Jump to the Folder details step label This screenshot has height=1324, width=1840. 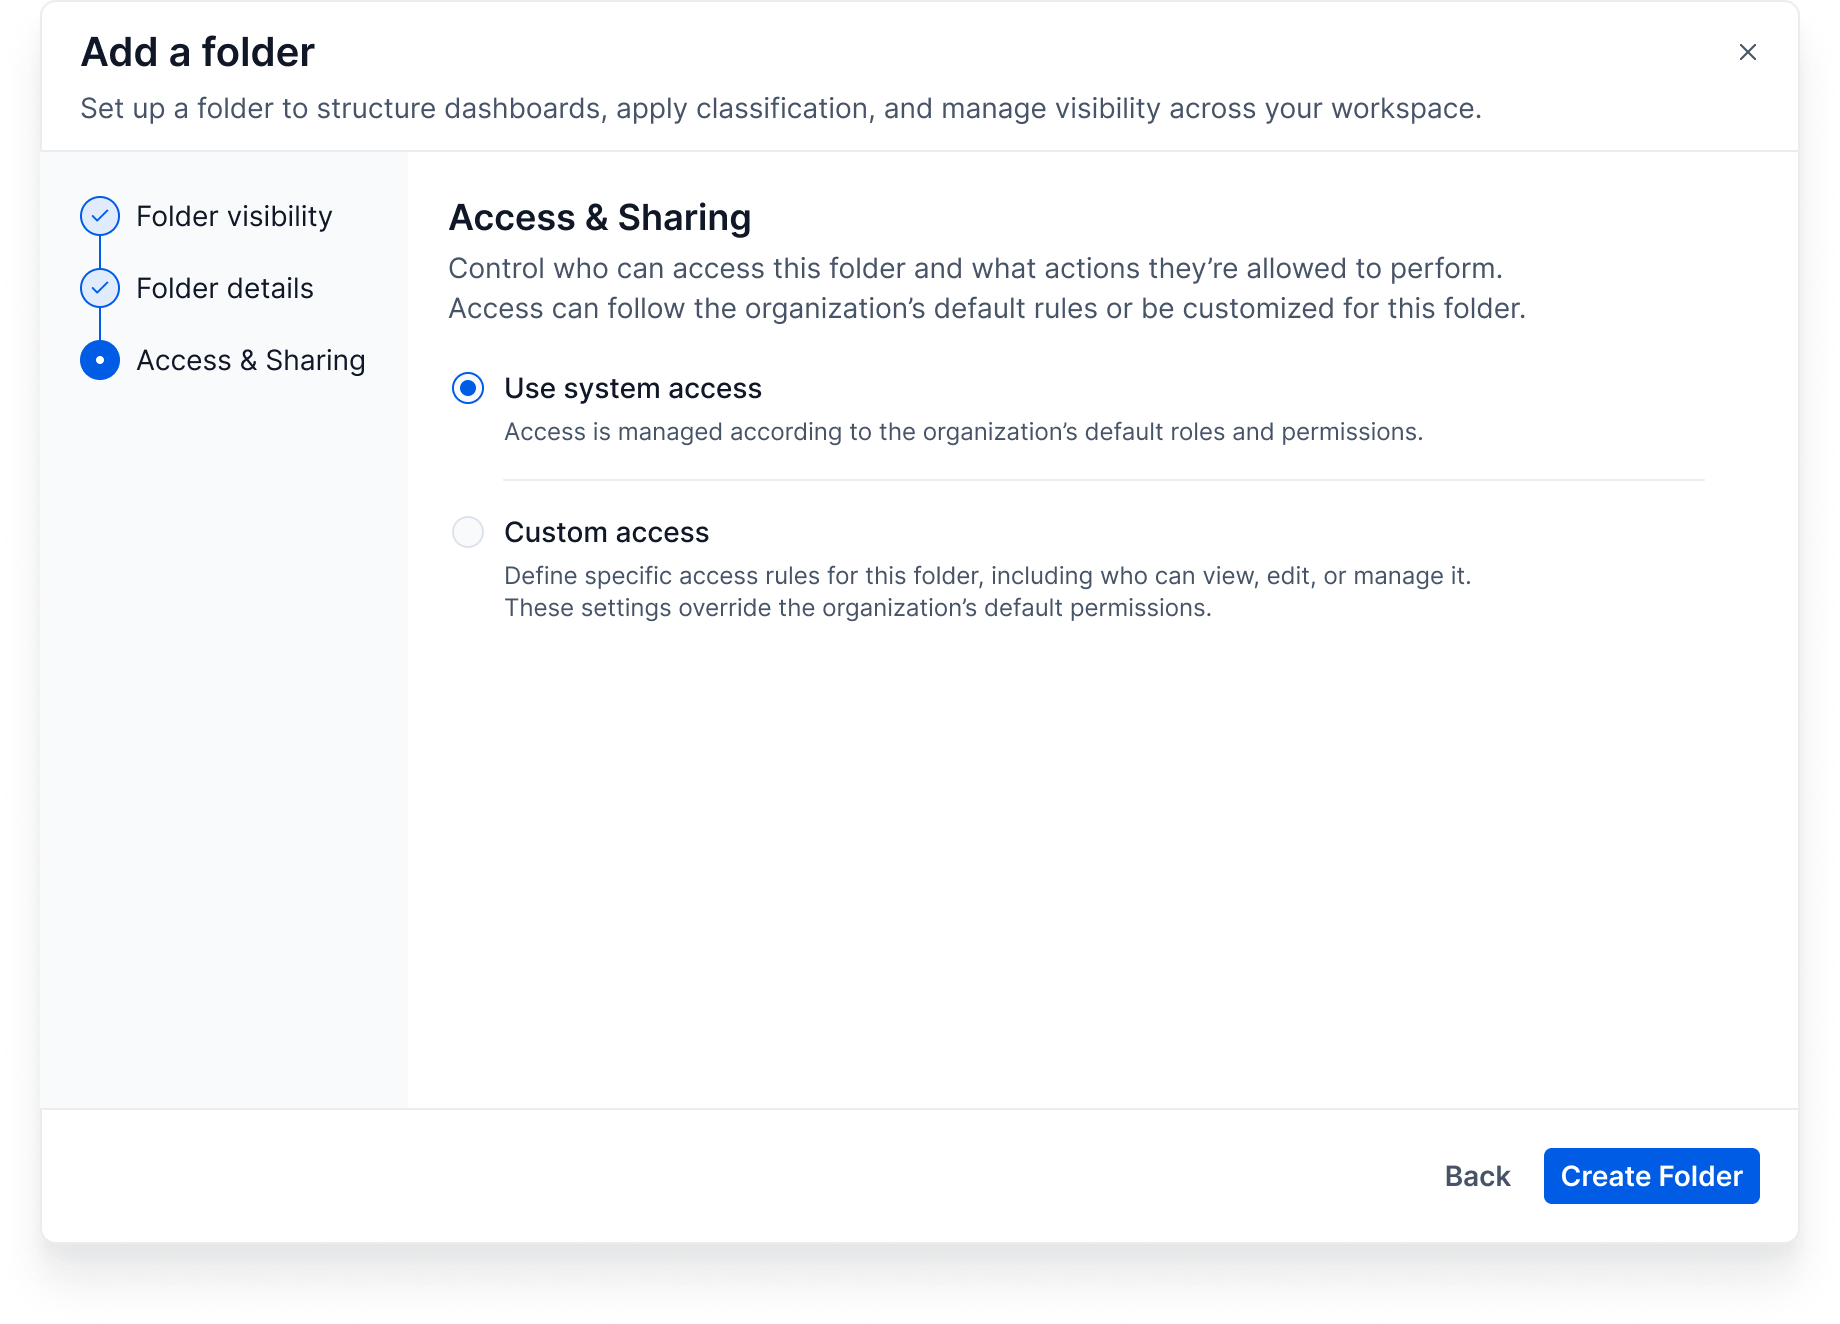pos(225,288)
